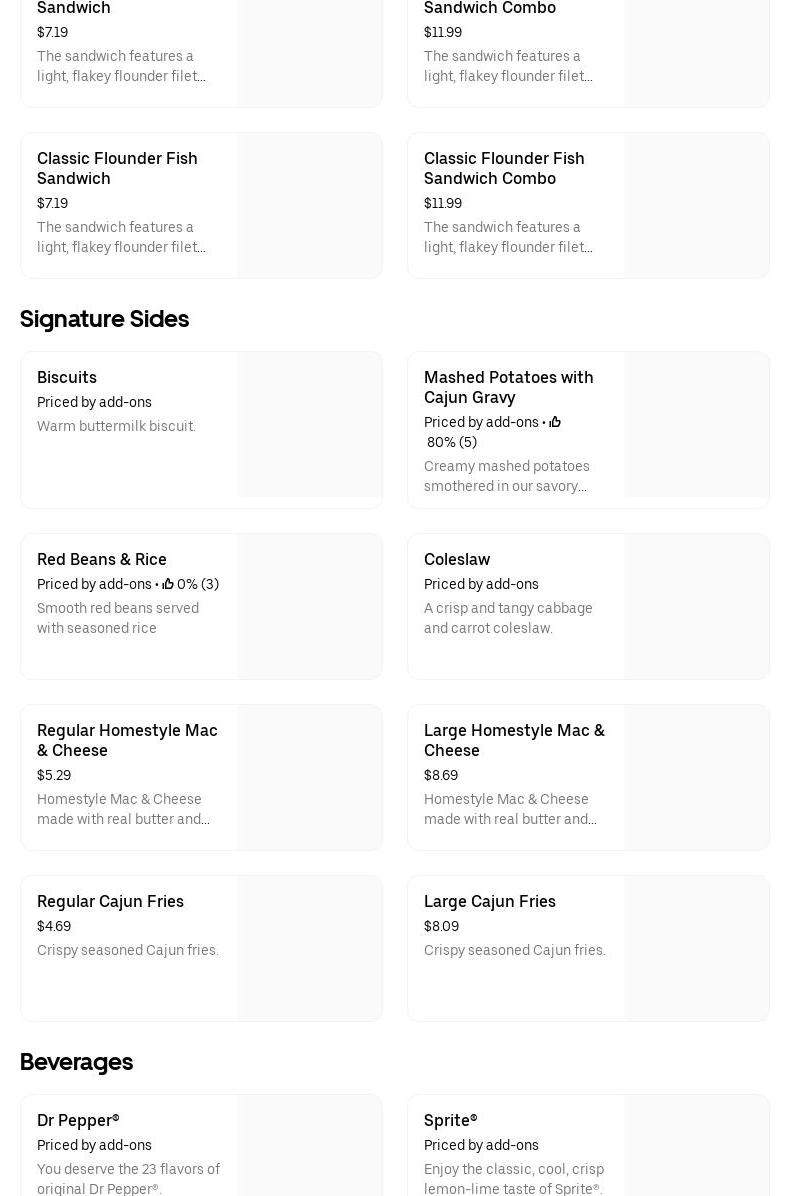
Task: Choose the Coleslaw side
Action: pyautogui.click(x=457, y=559)
